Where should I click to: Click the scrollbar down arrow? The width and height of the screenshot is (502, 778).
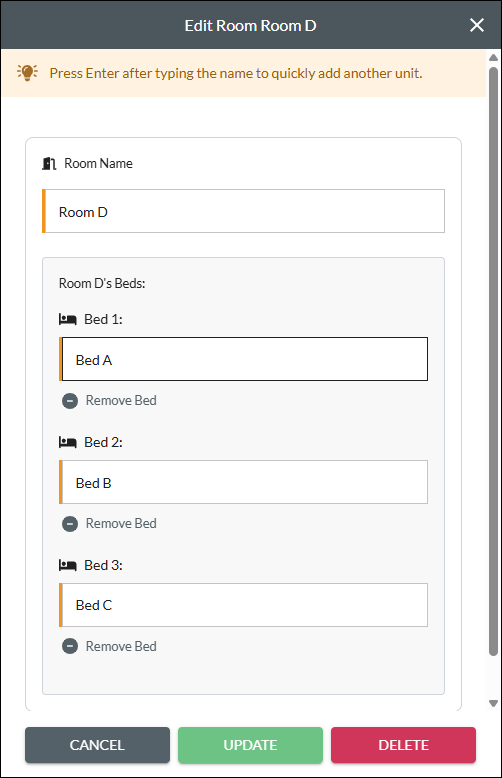point(493,703)
